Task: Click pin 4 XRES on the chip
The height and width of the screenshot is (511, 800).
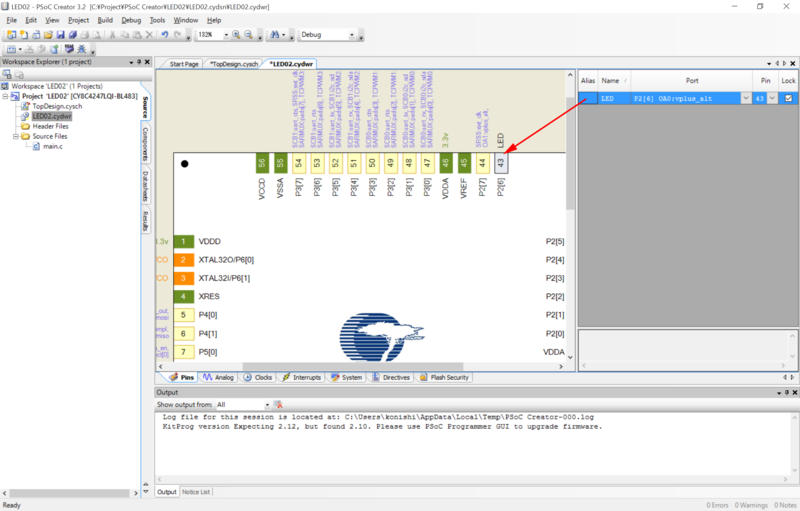Action: pos(184,296)
